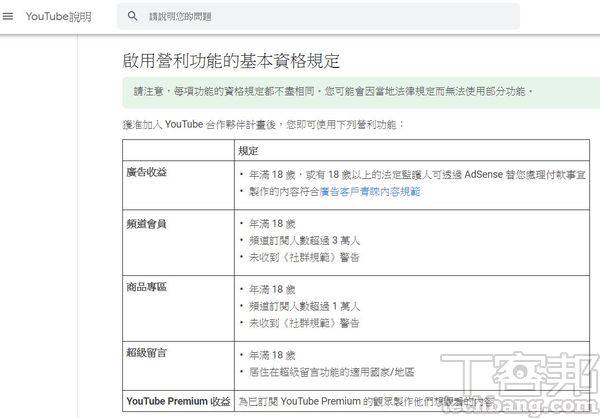Click the 商品專區 row label
Viewport: 600px width, 418px height.
[147, 287]
